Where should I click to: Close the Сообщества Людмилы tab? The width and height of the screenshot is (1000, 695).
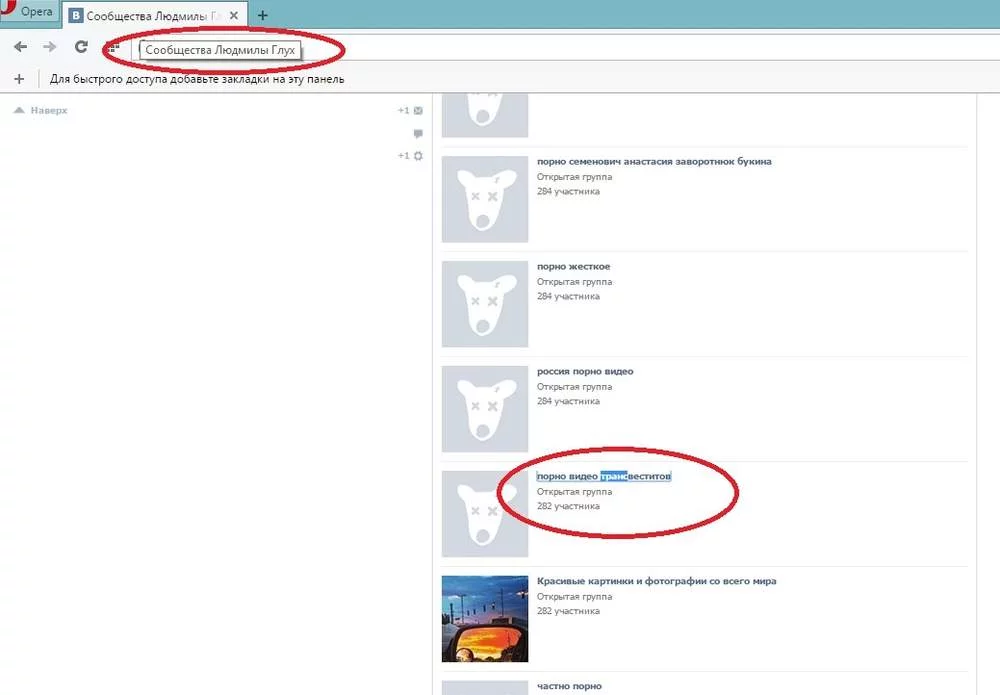click(234, 15)
